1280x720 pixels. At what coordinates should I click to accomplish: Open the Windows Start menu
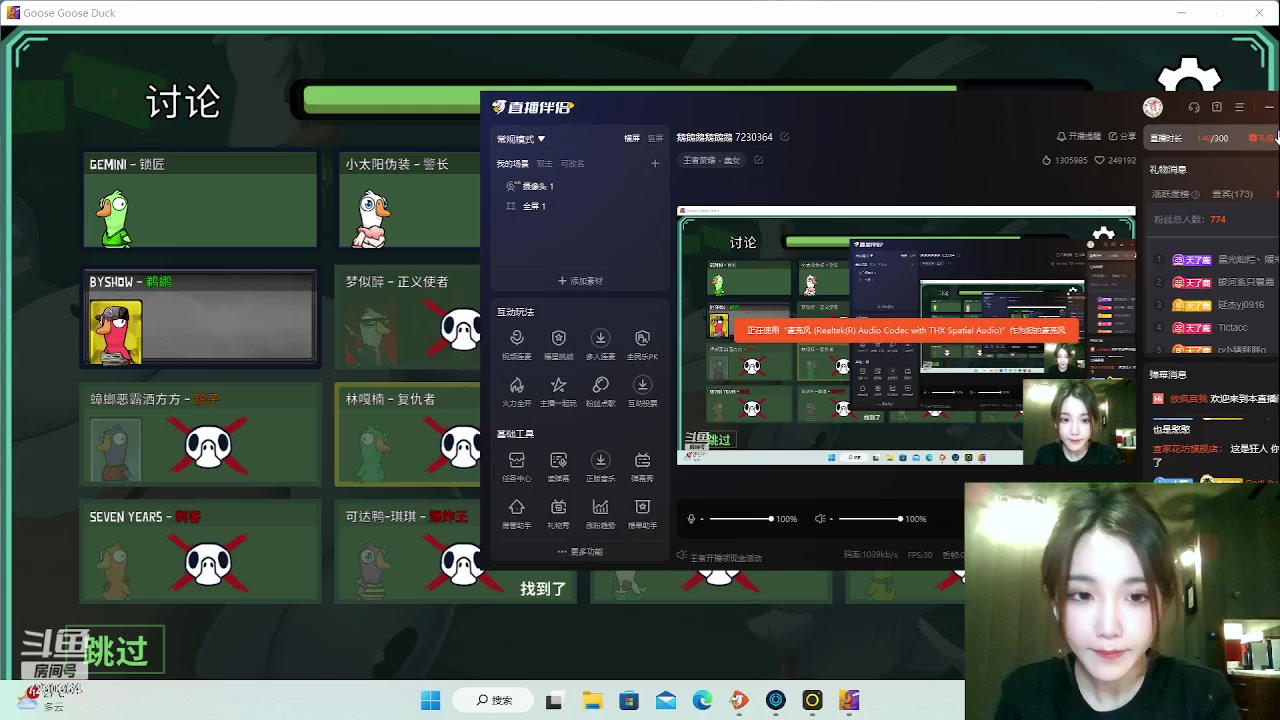(x=431, y=701)
